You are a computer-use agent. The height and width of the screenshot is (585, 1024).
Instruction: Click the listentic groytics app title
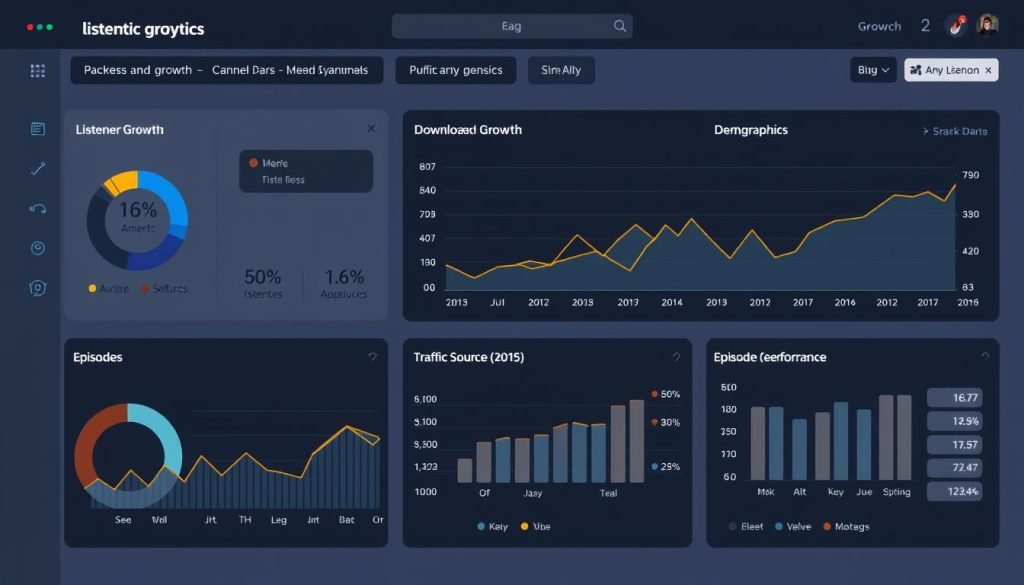[143, 29]
